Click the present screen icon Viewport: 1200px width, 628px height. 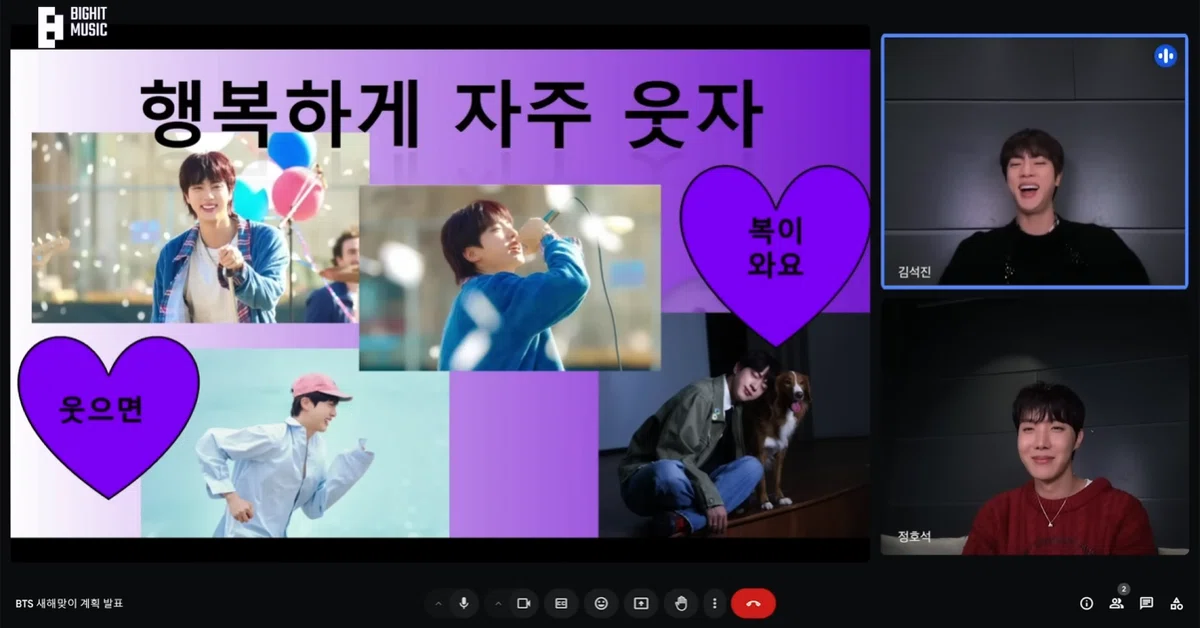coord(641,603)
